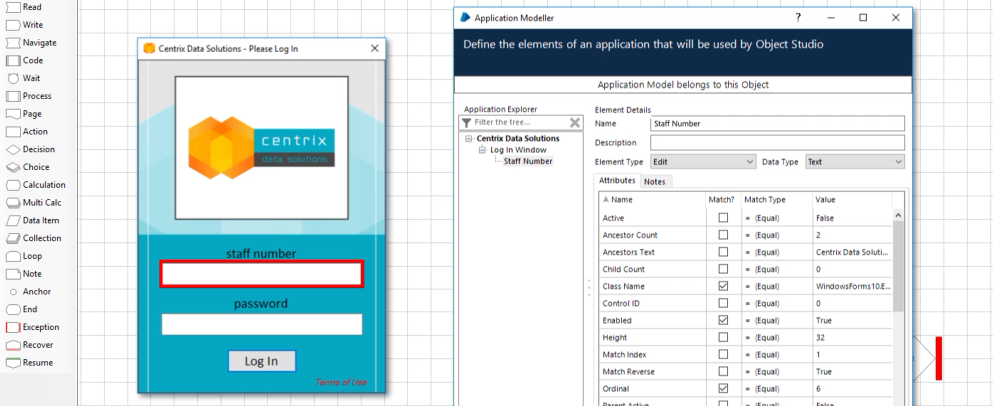Toggle Match checkbox for Ancestor Count

(x=723, y=234)
